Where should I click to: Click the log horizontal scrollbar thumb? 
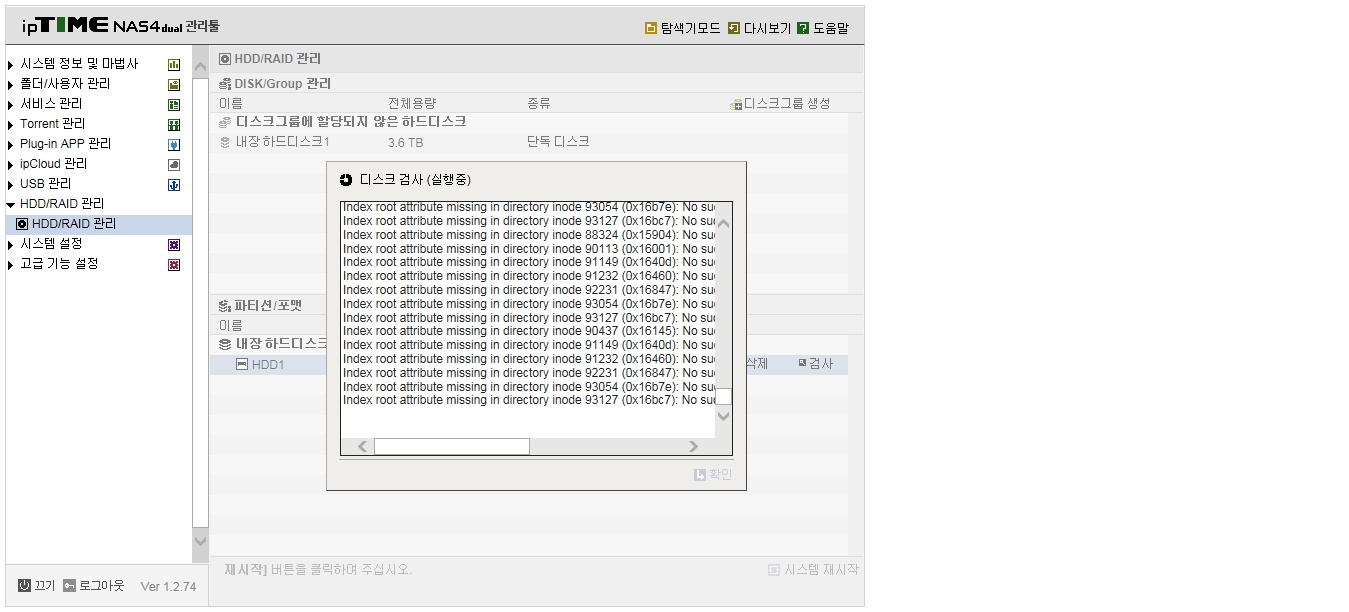[x=452, y=446]
